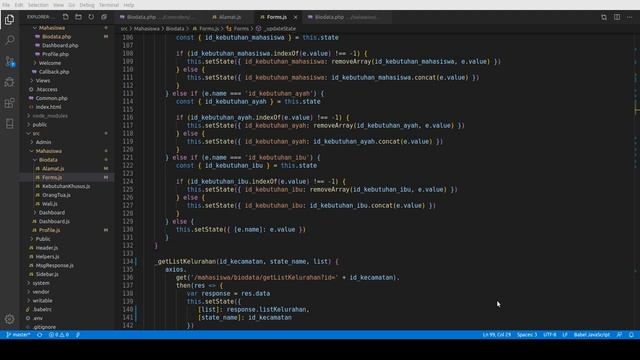This screenshot has height=360, width=640.
Task: Open Debug menu
Action: click(87, 5)
